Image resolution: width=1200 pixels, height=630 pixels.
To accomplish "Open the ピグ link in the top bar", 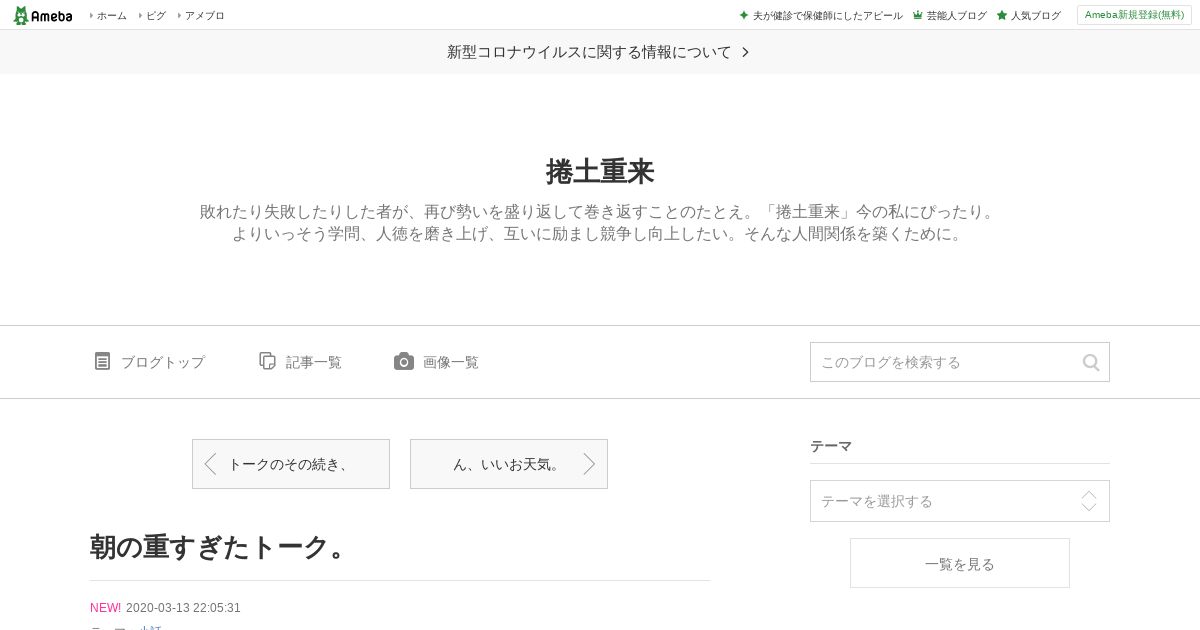I will click(156, 15).
